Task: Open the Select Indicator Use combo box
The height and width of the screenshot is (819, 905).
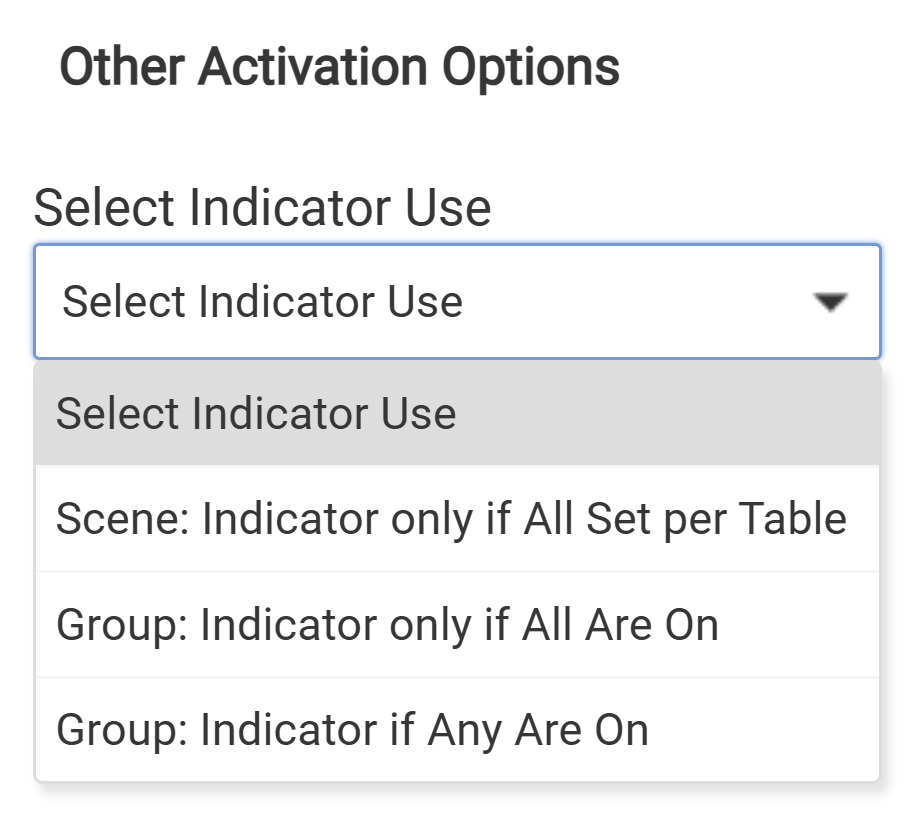Action: 457,302
